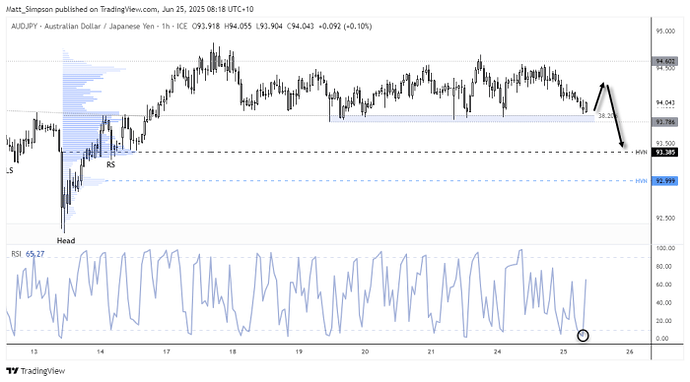
Task: Select date 24 on time axis
Action: pyautogui.click(x=497, y=352)
